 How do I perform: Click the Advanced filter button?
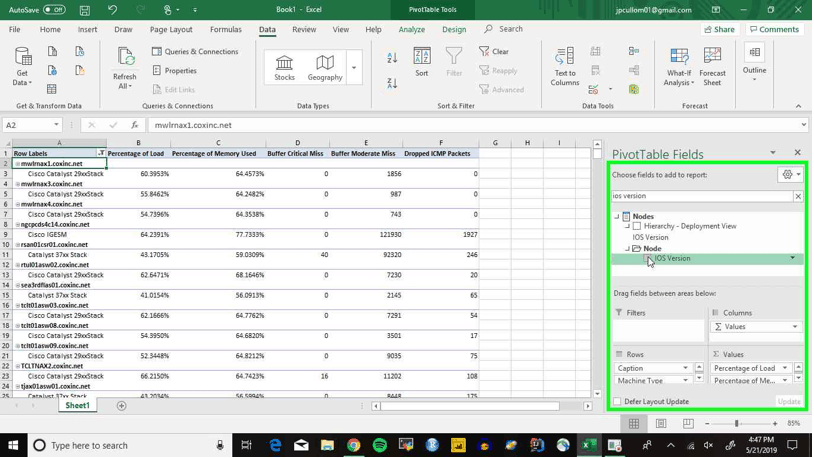(x=501, y=89)
